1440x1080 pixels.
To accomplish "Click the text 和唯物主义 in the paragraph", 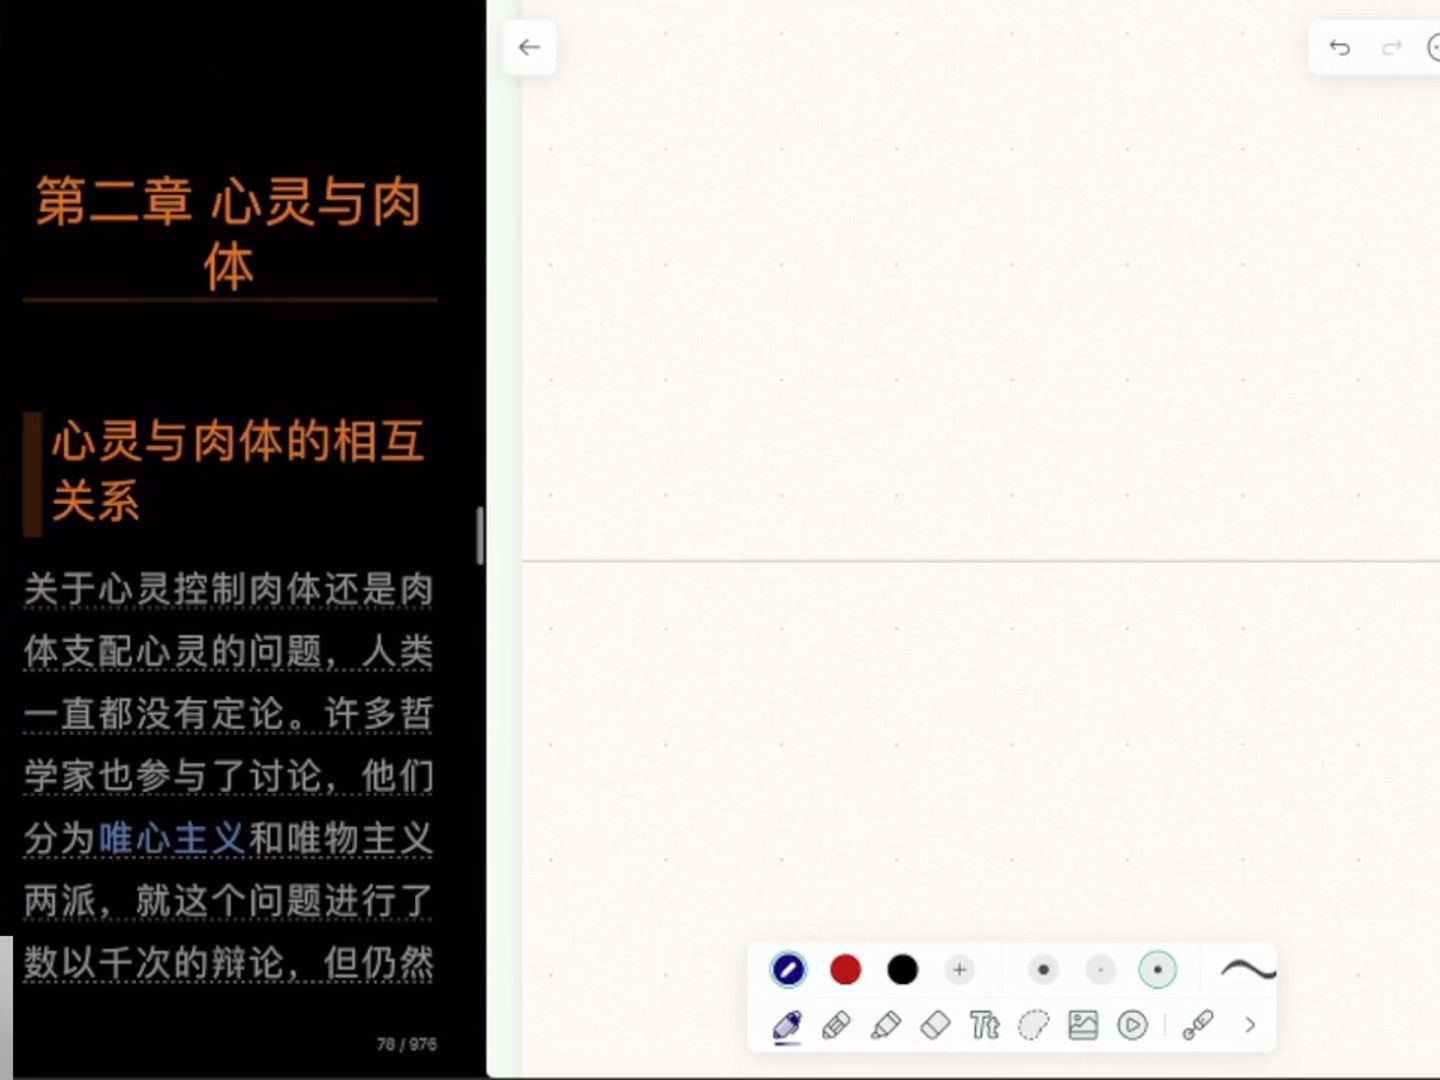I will pos(341,838).
